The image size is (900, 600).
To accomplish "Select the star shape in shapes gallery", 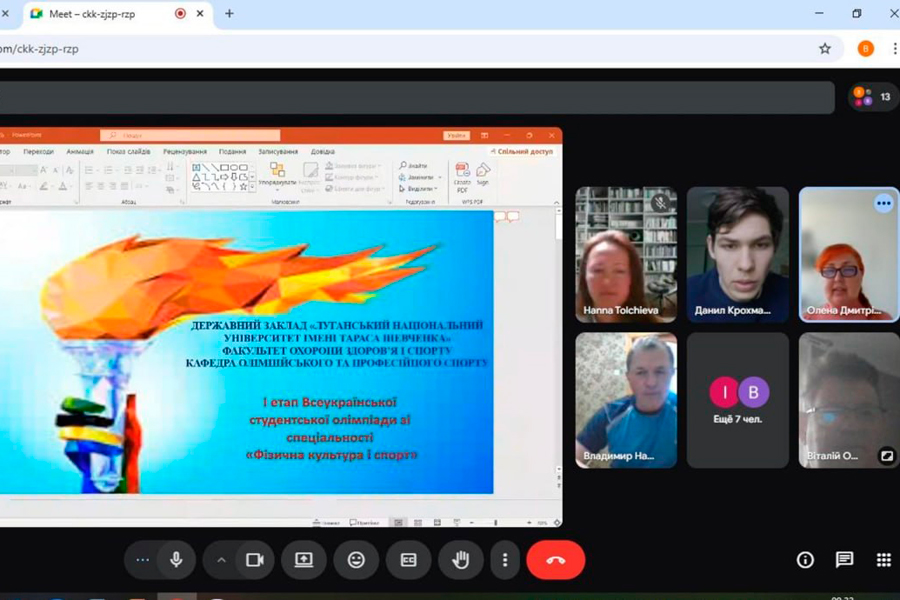I will coord(243,187).
